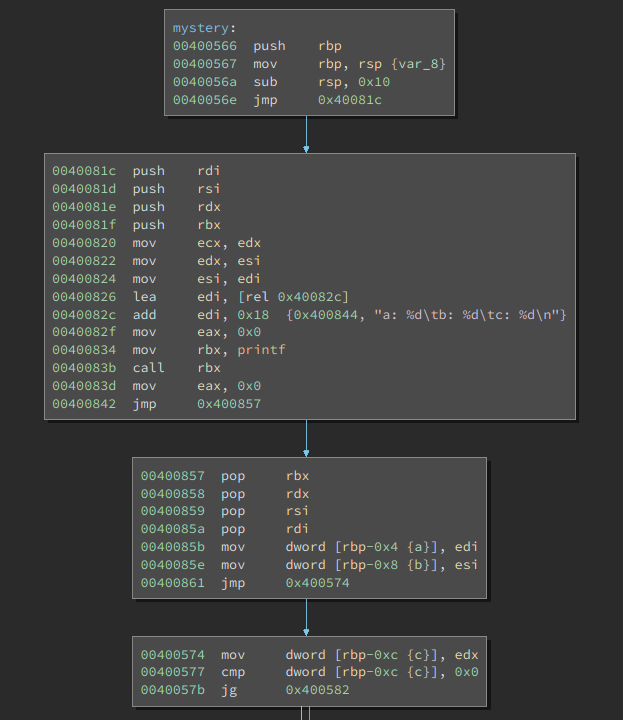Select address 0040083d after the call
The image size is (623, 720).
(84, 386)
